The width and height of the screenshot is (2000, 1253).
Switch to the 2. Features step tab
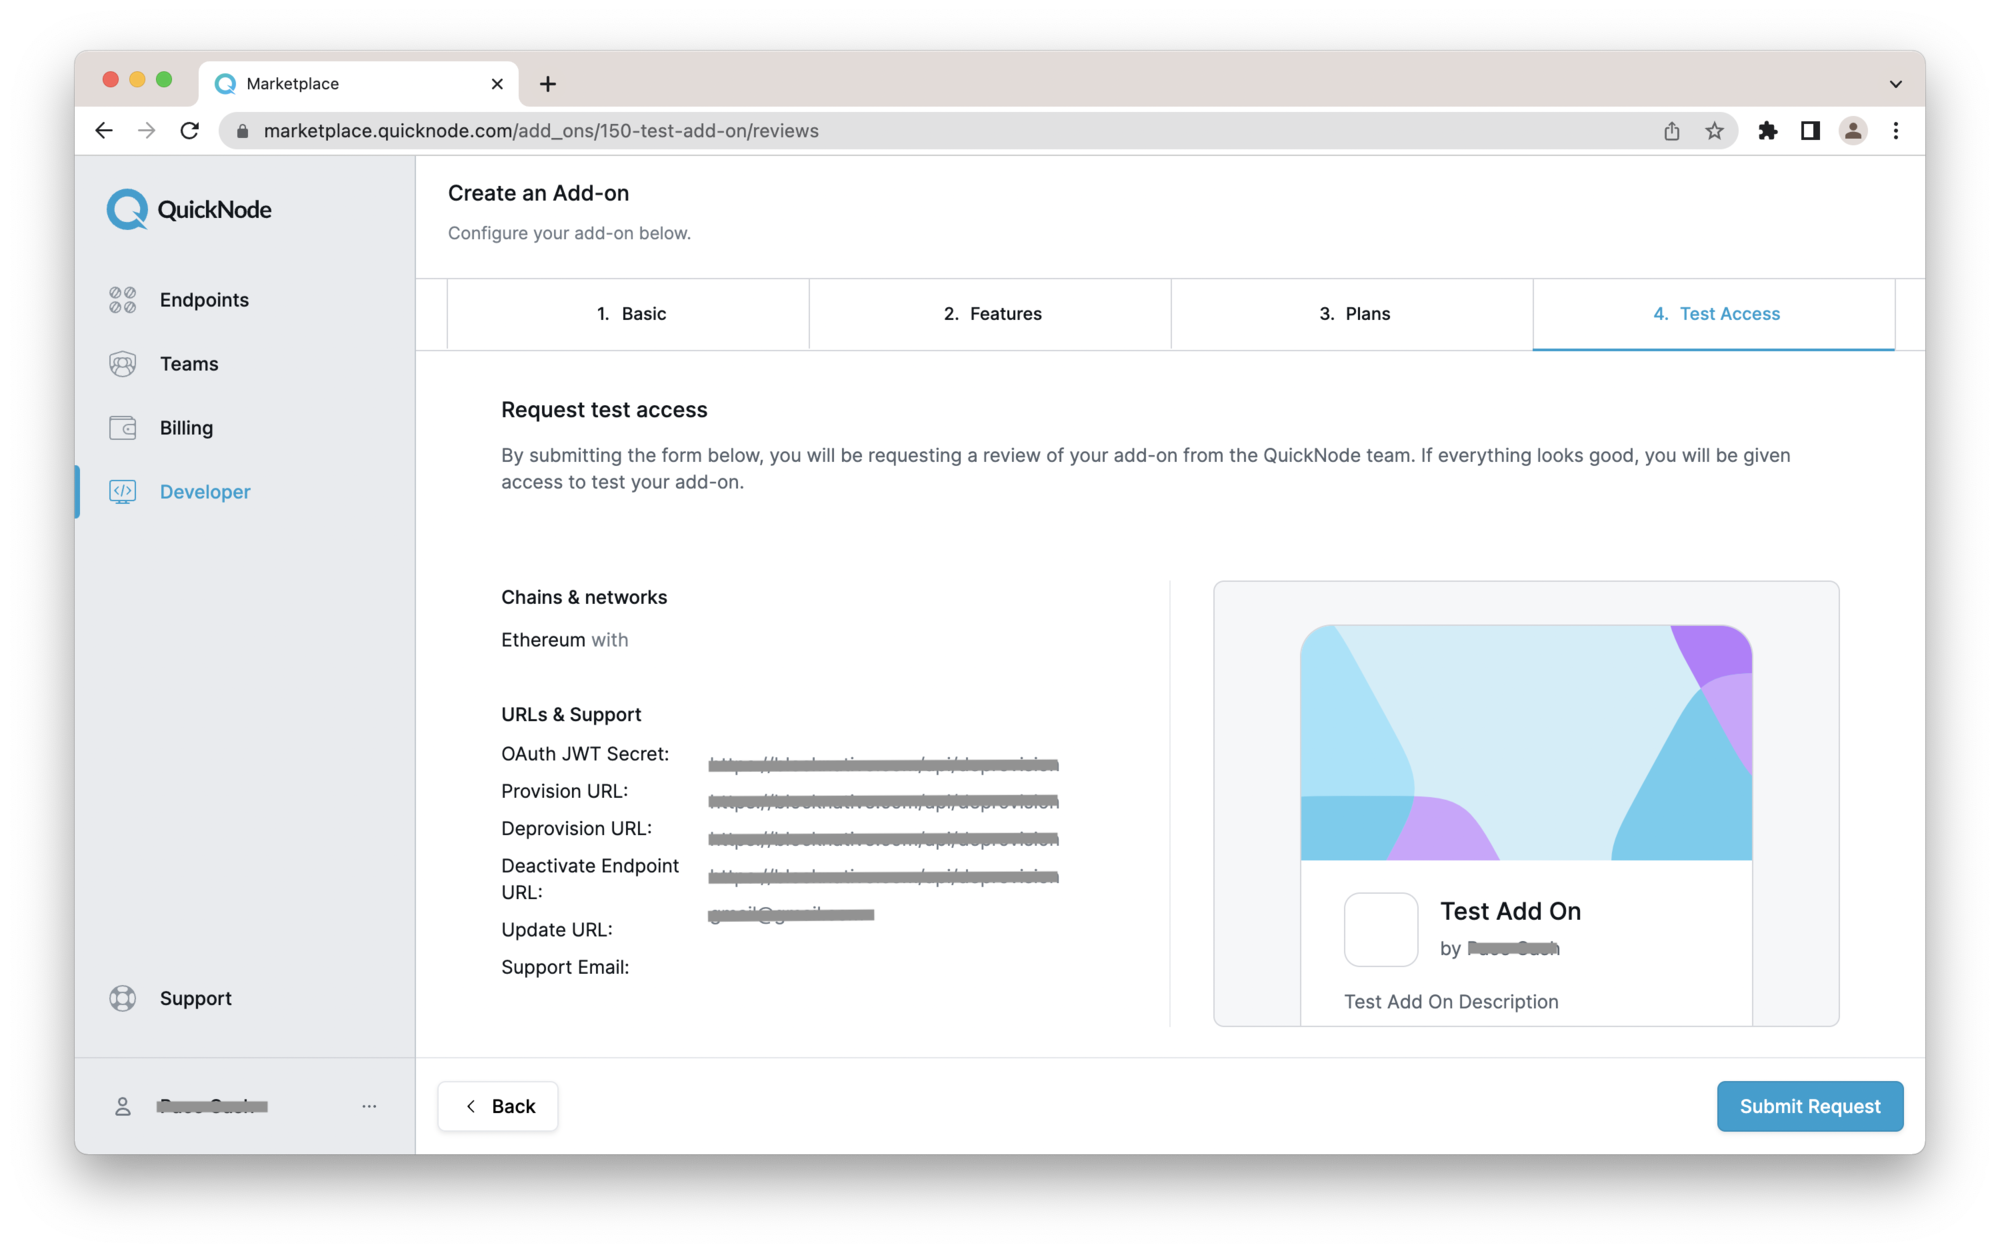(990, 314)
